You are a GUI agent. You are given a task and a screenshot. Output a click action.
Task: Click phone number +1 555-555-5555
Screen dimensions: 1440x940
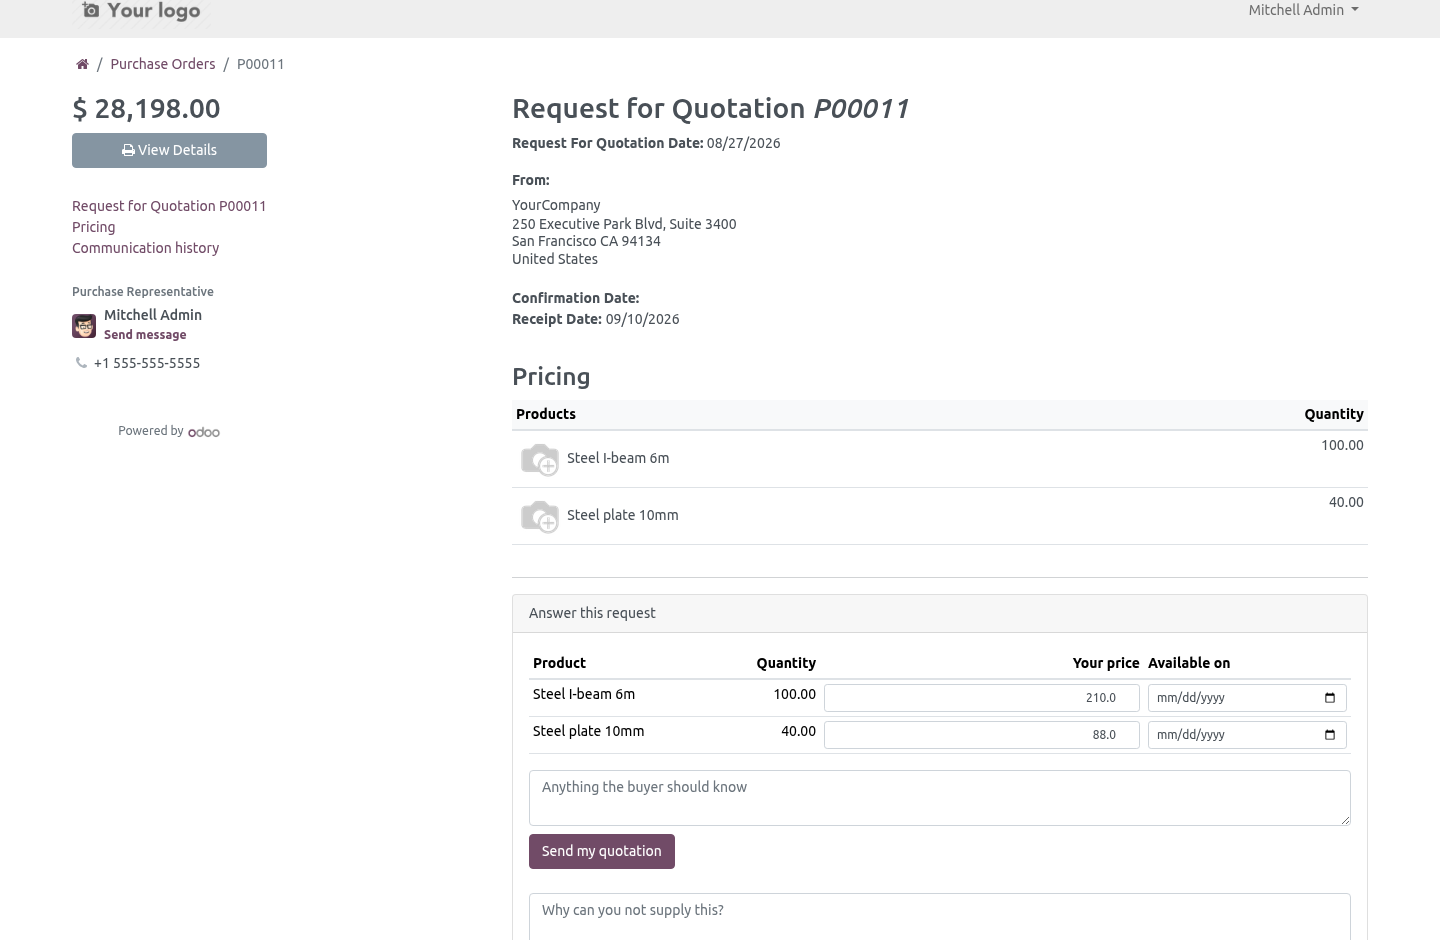147,363
